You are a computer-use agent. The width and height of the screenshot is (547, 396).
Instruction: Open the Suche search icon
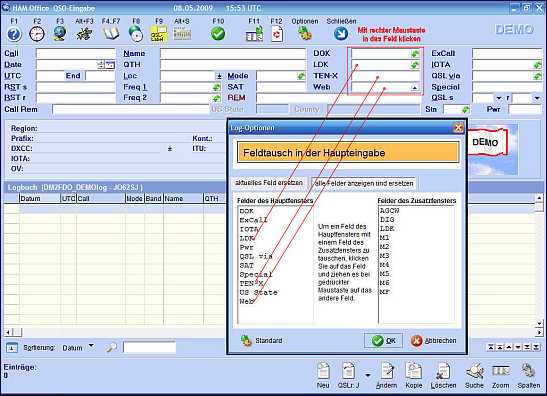[474, 371]
